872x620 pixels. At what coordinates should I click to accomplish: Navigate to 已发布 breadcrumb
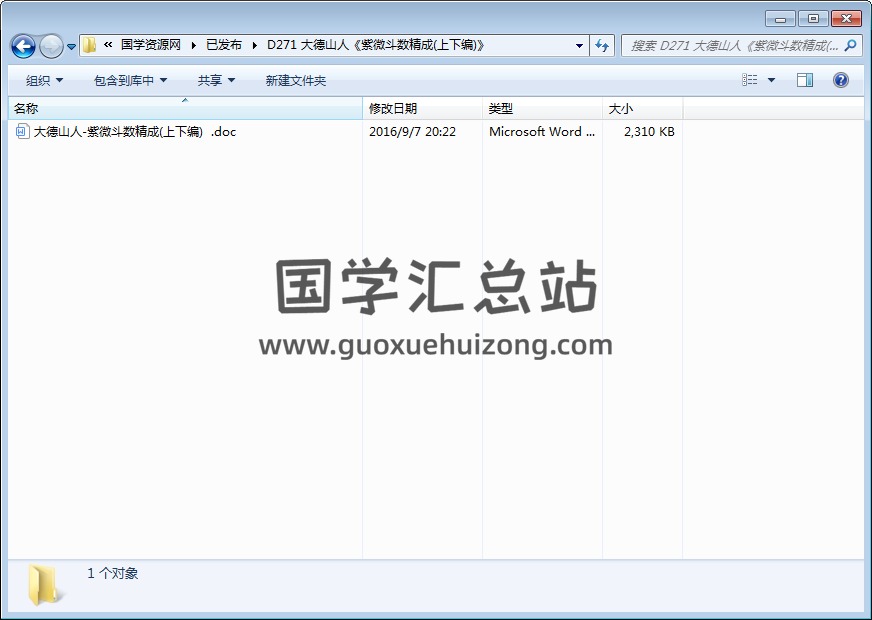point(224,45)
